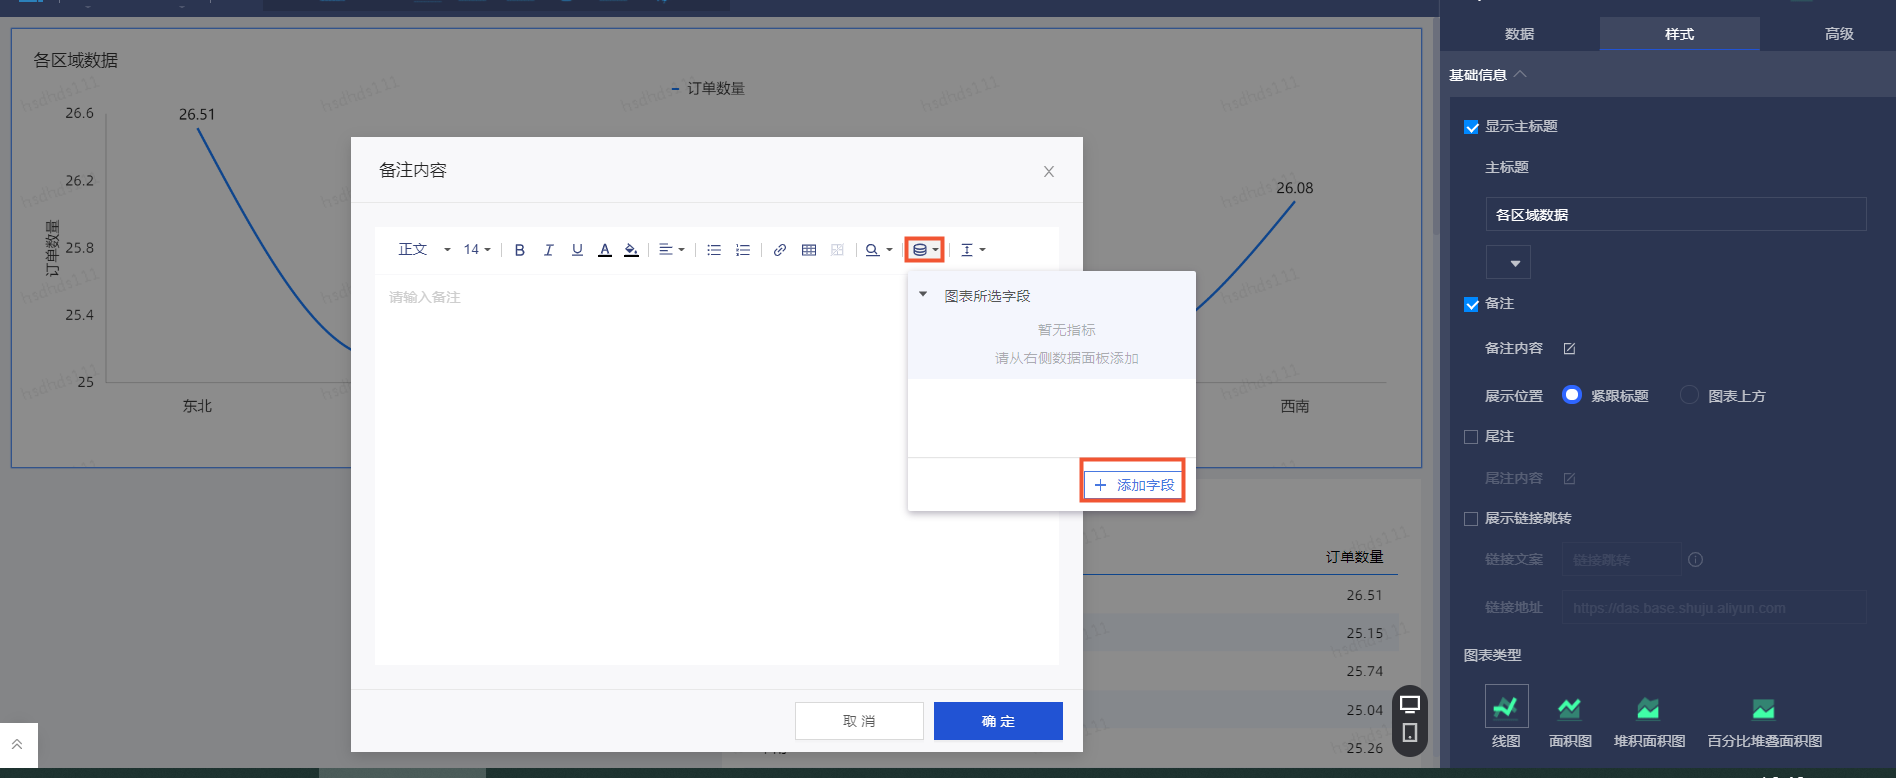The height and width of the screenshot is (778, 1896).
Task: Enable the 尾注 checkbox
Action: click(1471, 437)
